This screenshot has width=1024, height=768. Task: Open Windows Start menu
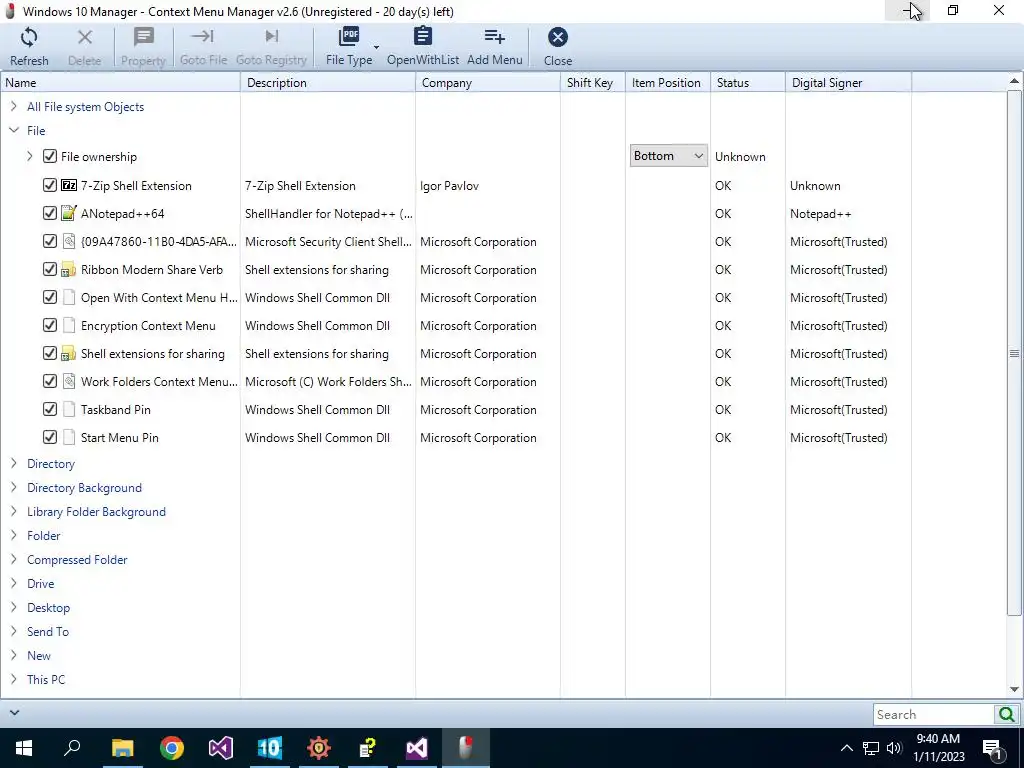tap(24, 748)
